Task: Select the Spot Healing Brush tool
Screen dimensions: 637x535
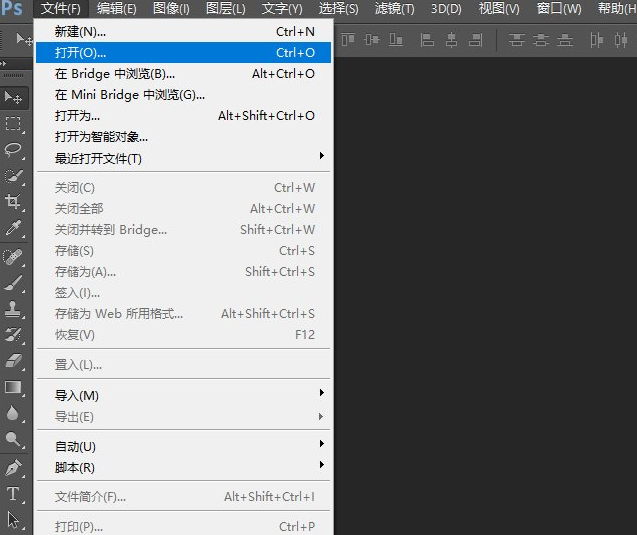Action: point(13,257)
